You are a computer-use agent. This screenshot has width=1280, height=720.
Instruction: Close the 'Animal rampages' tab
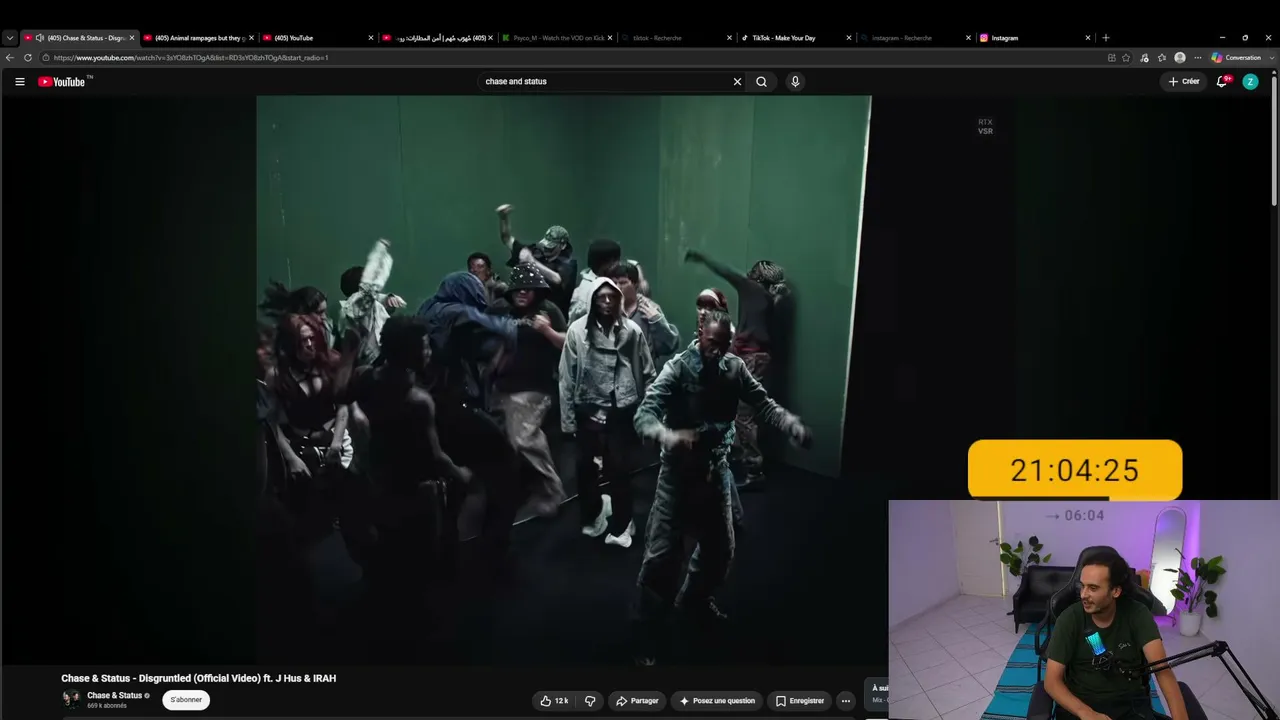[x=251, y=38]
